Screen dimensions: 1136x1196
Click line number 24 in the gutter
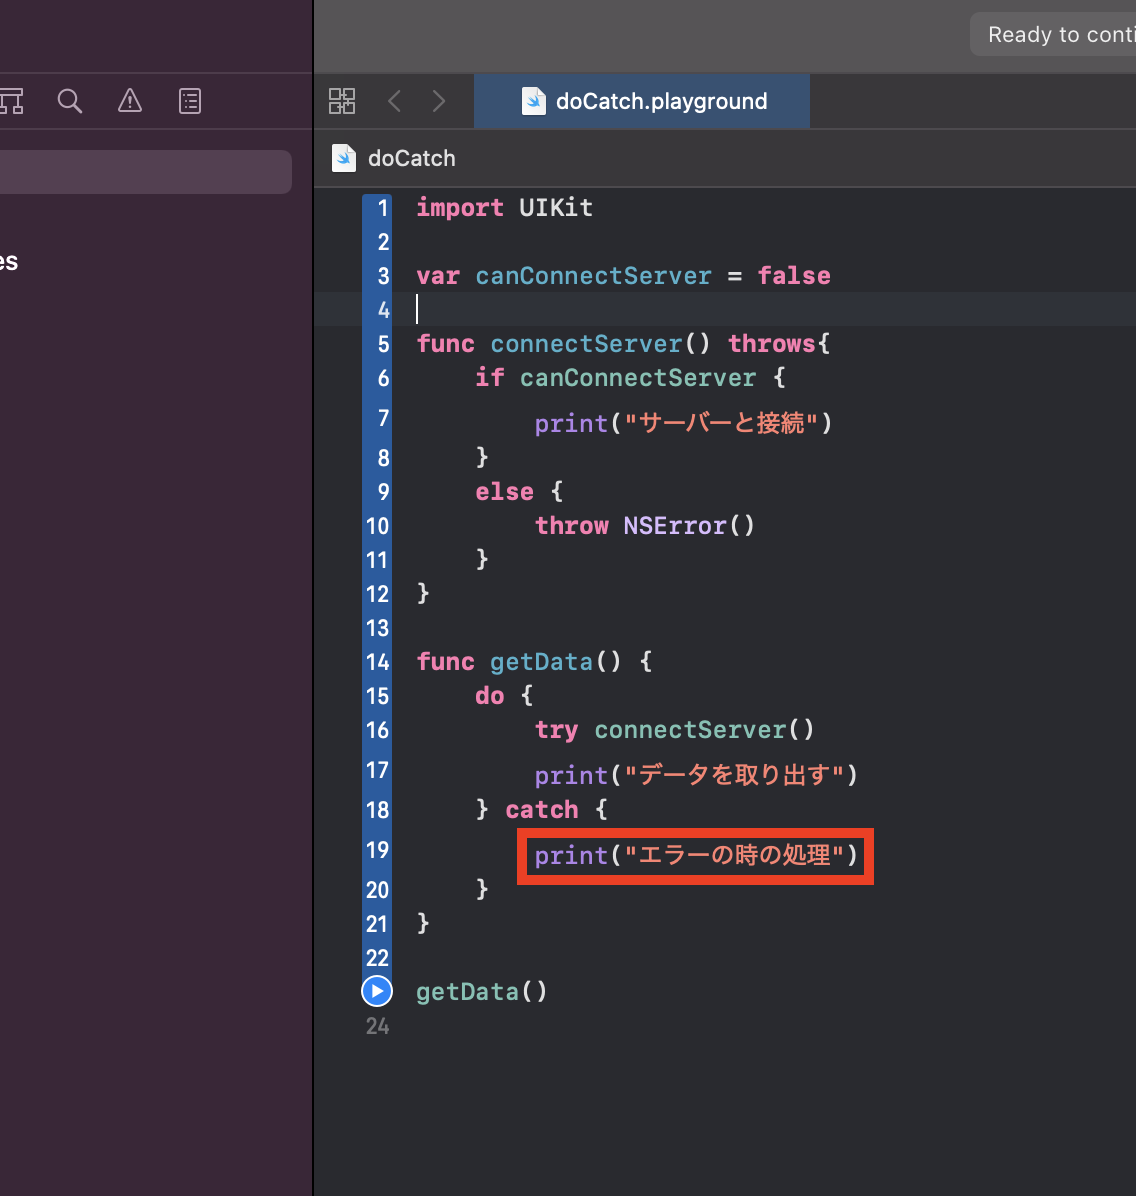pos(377,1026)
